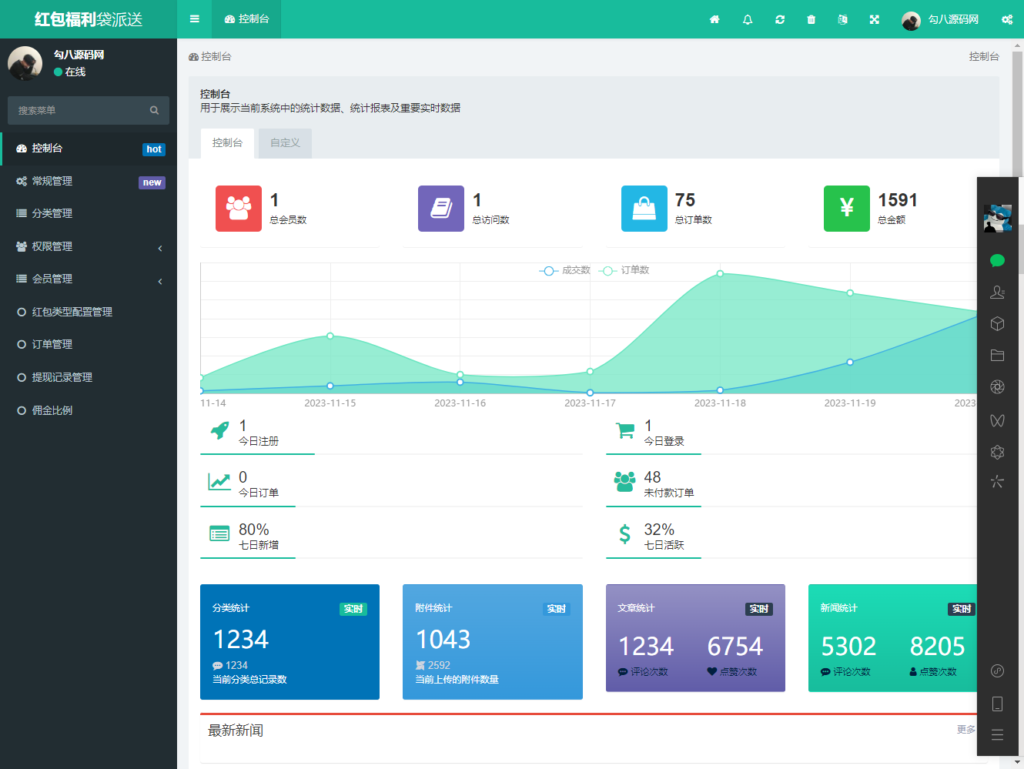The width and height of the screenshot is (1024, 769).
Task: Clear cache with the trash icon
Action: (x=811, y=19)
